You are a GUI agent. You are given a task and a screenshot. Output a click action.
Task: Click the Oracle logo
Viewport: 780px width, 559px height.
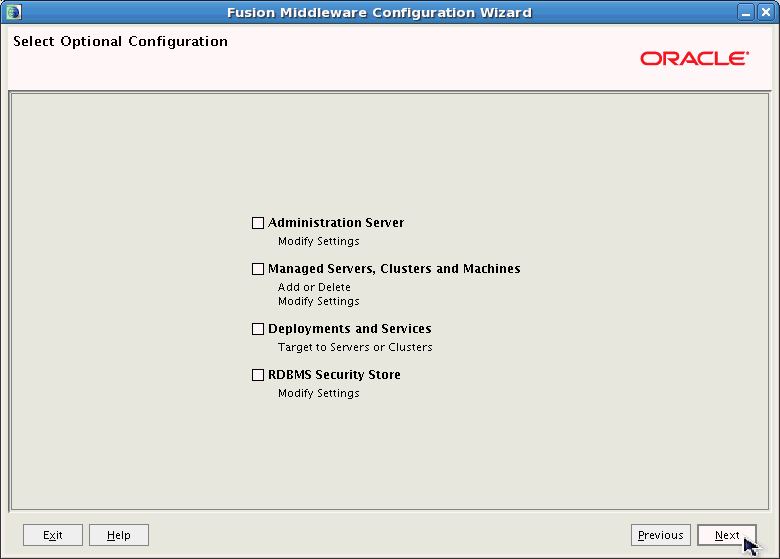click(694, 58)
